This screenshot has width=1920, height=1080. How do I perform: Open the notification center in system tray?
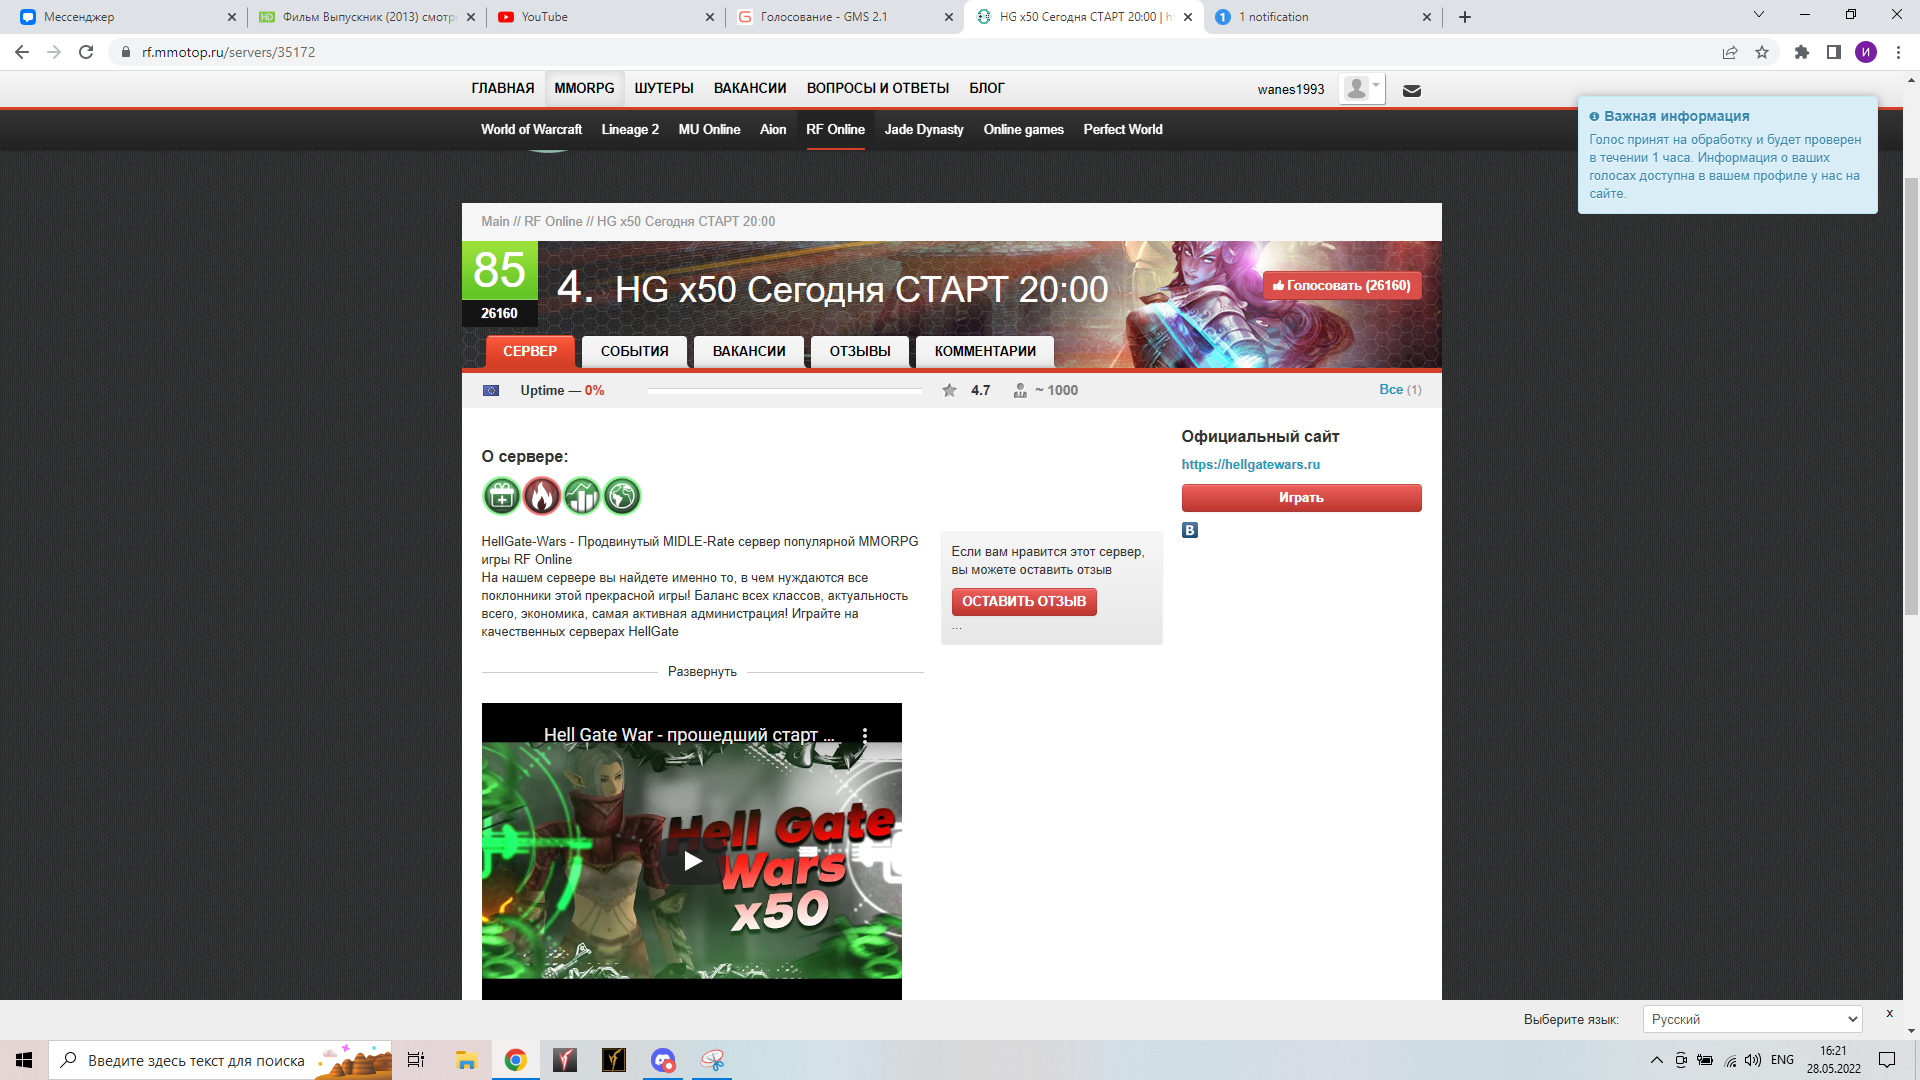click(1887, 1060)
